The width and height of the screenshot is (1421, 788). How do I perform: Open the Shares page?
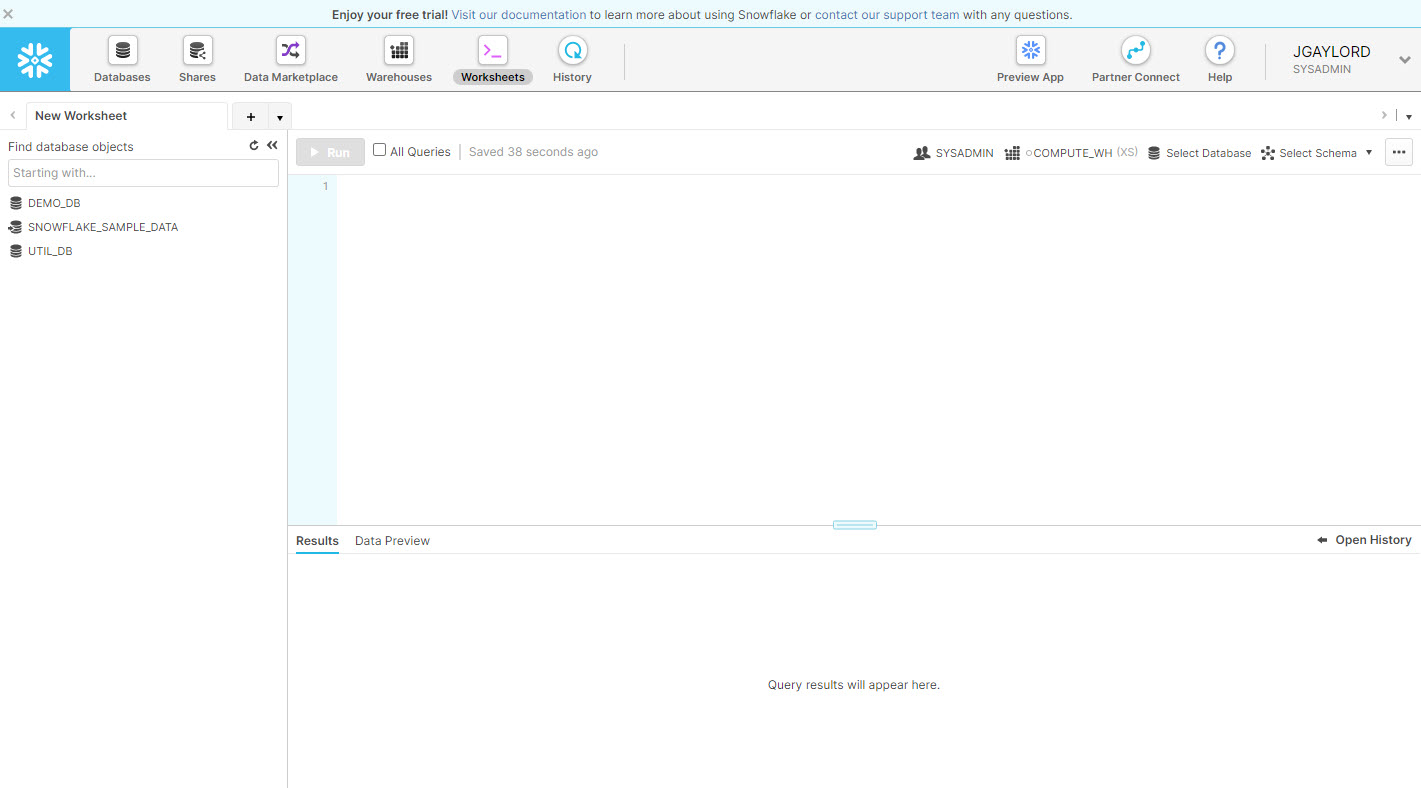(x=197, y=60)
